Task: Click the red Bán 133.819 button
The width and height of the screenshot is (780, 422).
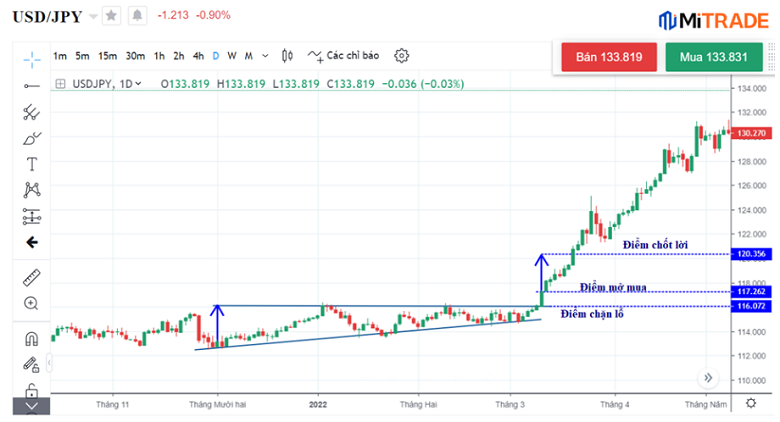Action: 608,57
